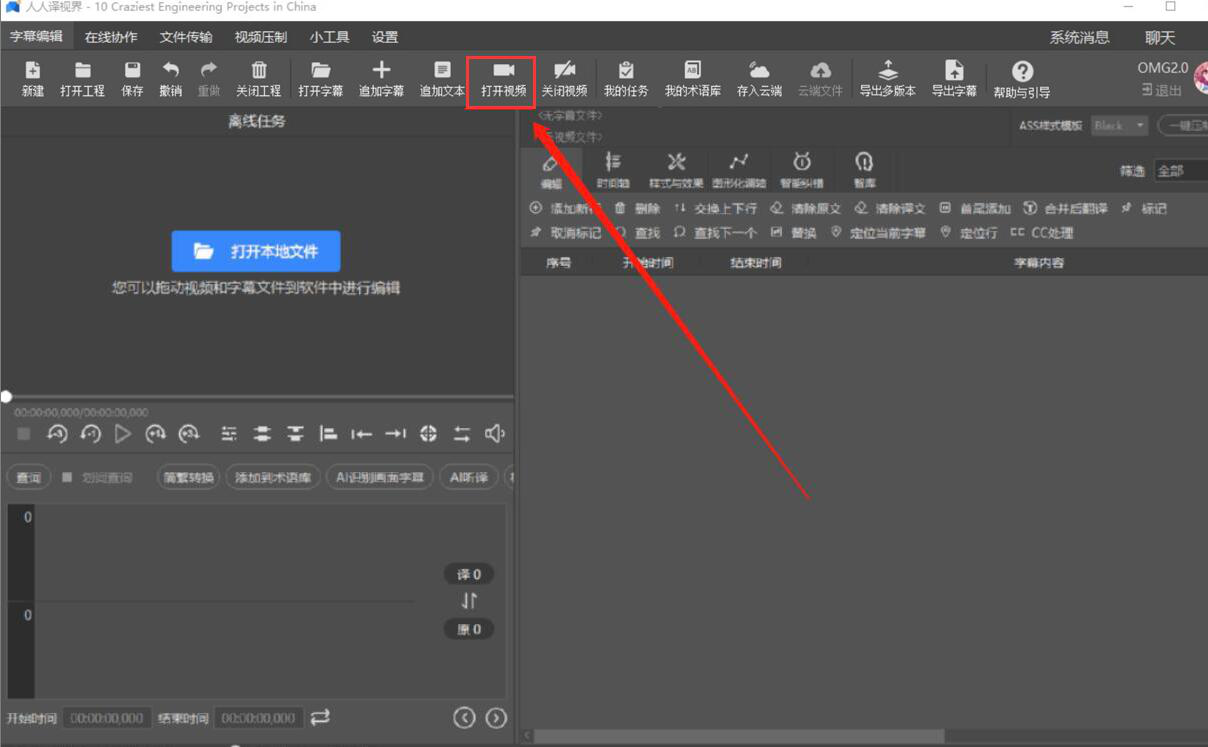Open the 视频压制 menu
The image size is (1208, 747).
pos(260,37)
